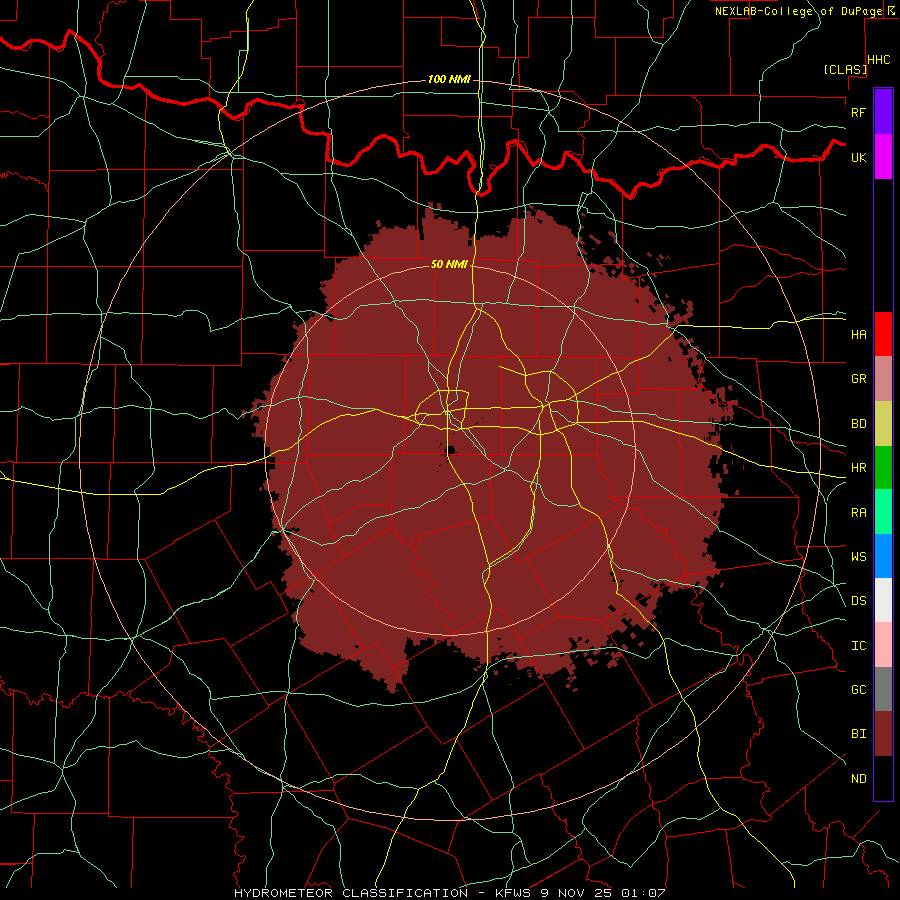Screen dimensions: 900x900
Task: Click the IC legend label
Action: [858, 646]
